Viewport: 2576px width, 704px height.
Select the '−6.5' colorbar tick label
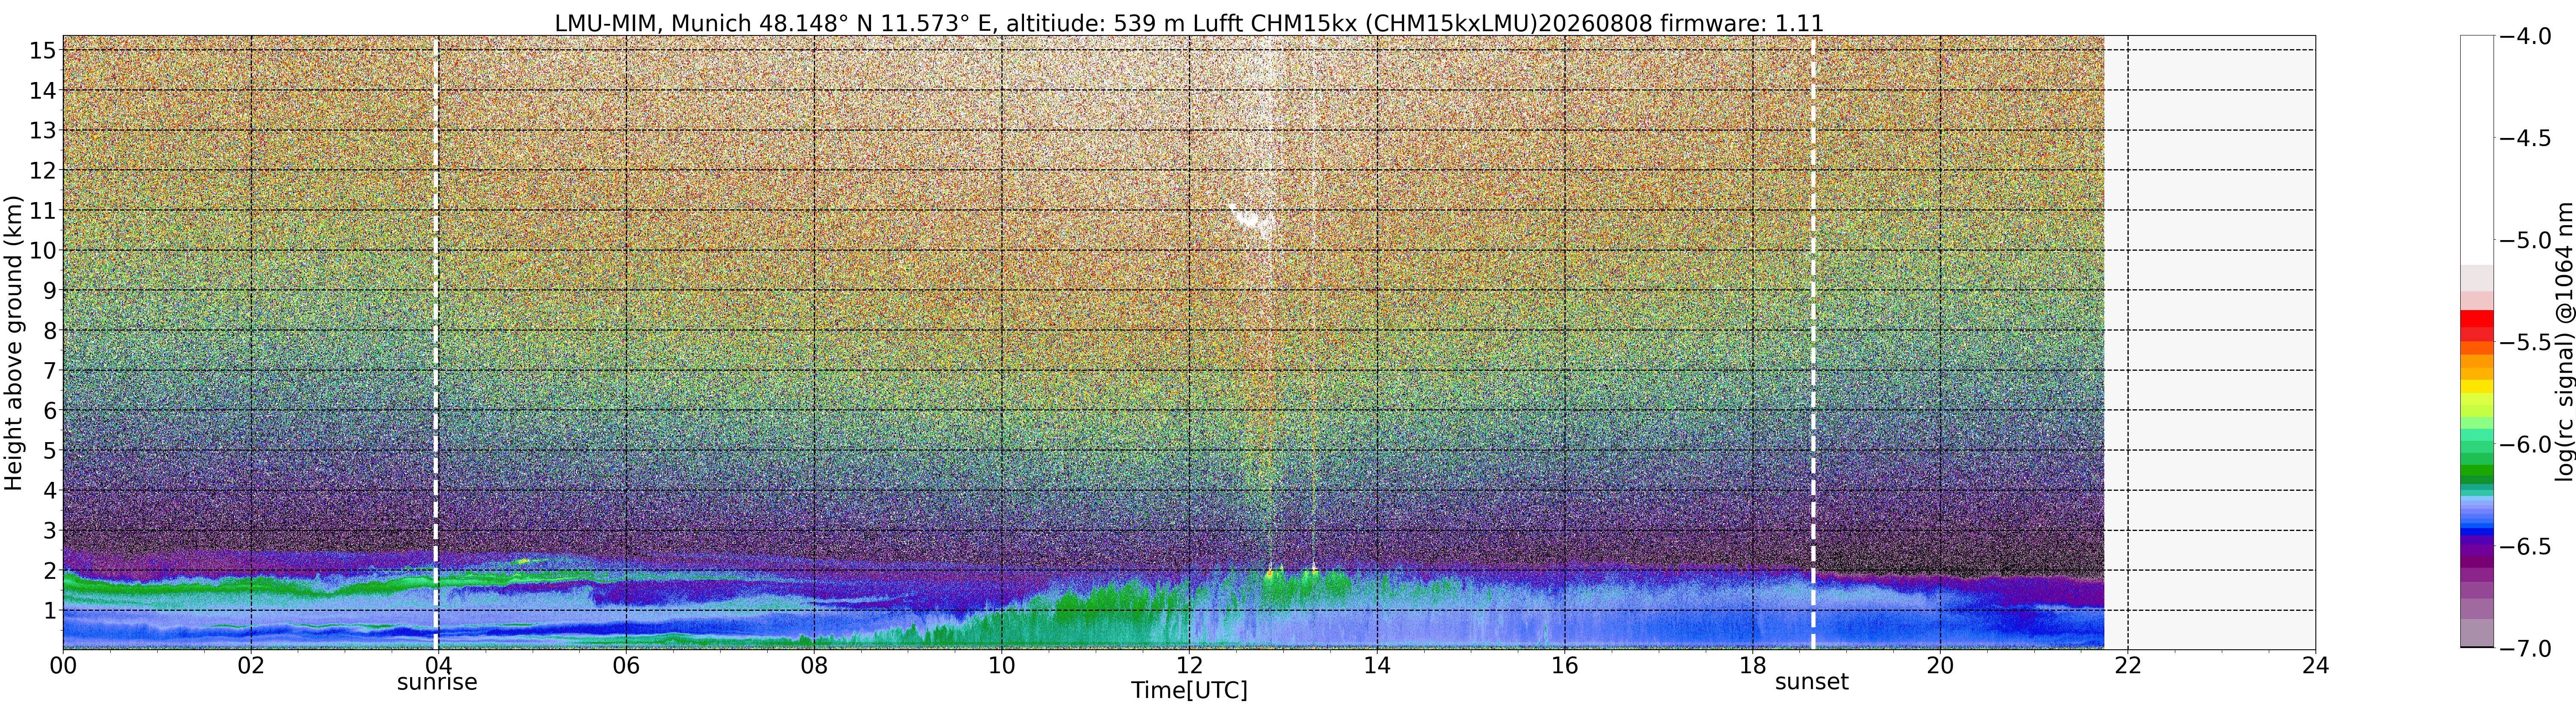(x=2525, y=546)
